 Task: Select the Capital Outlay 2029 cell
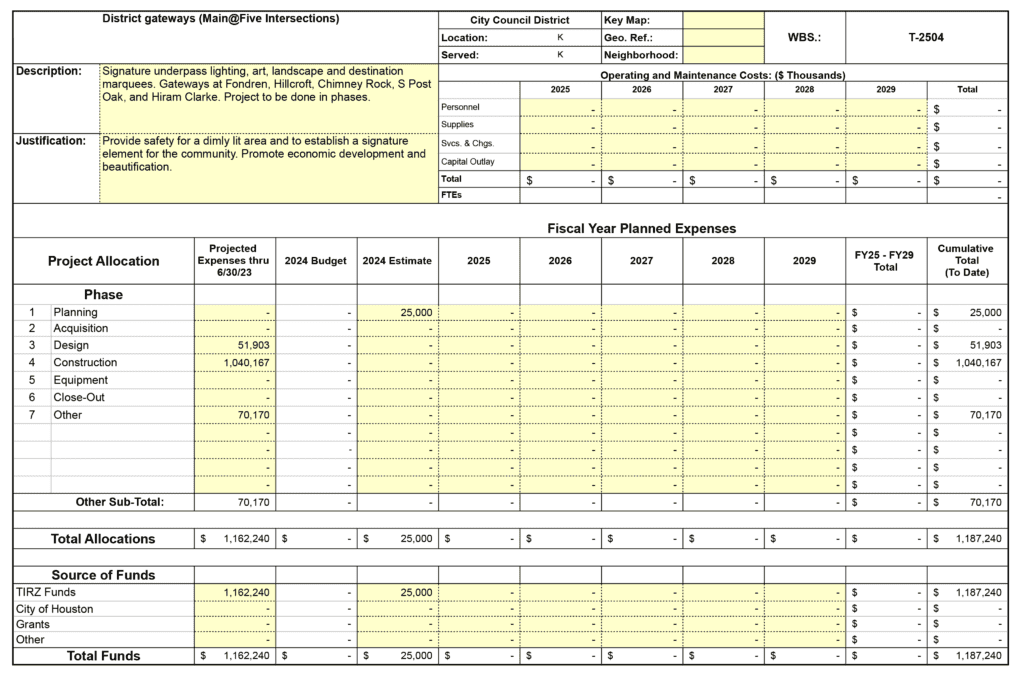pyautogui.click(x=886, y=162)
